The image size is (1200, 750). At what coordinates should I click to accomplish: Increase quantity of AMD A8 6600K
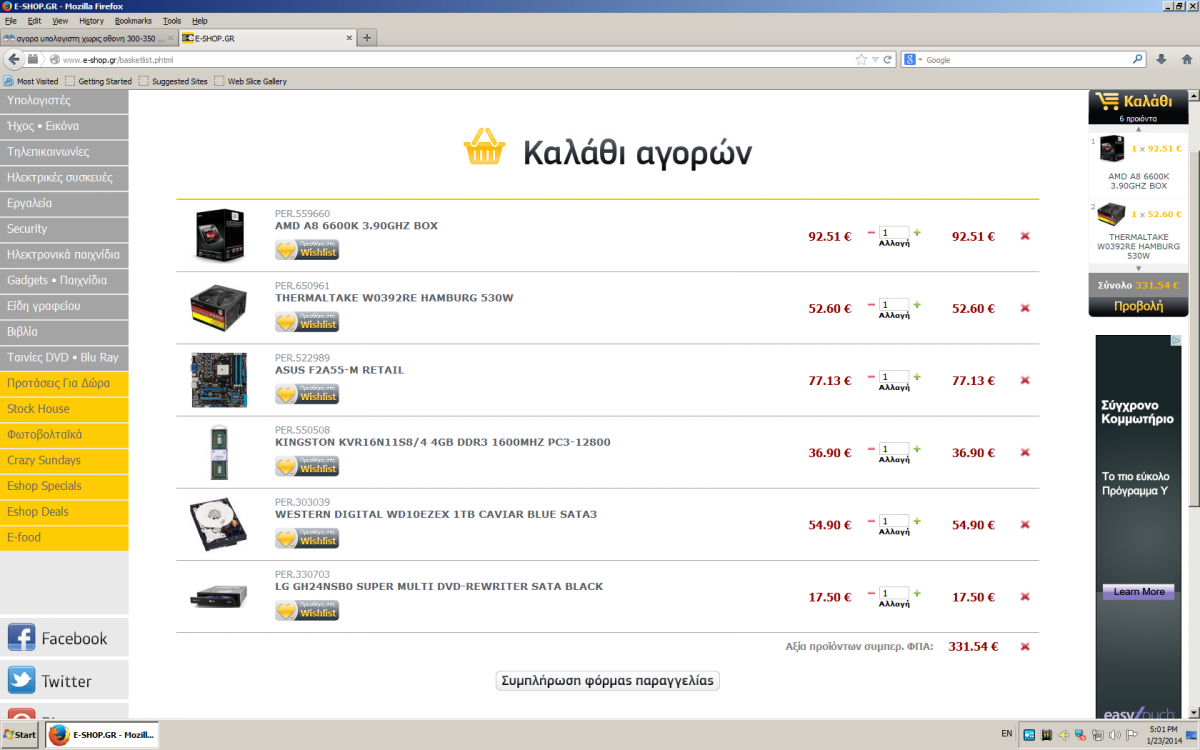917,232
